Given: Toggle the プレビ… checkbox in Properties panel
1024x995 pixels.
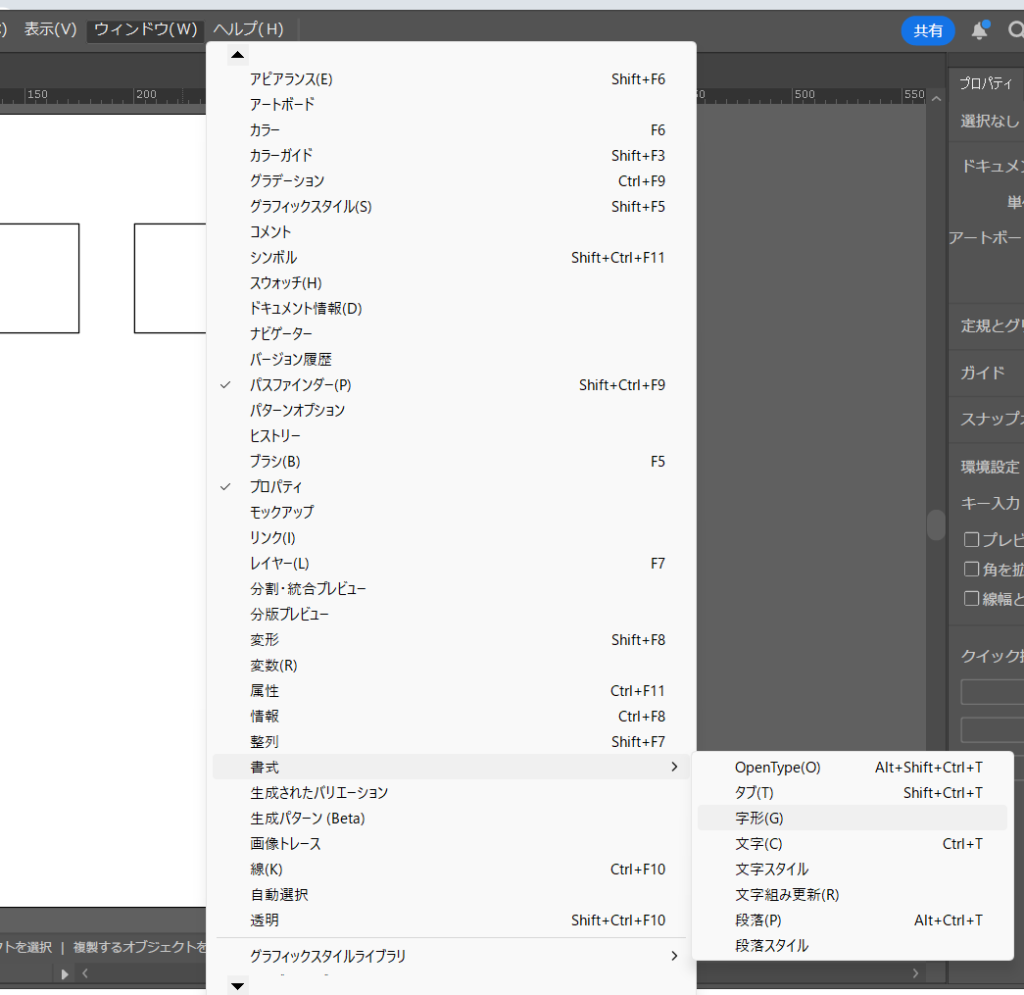Looking at the screenshot, I should [971, 540].
